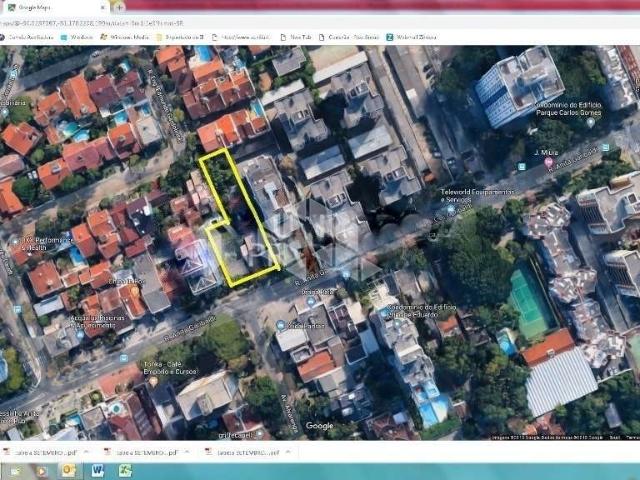Click the bus stop icon left of Acqualis Piscinas
Image resolution: width=640 pixels, height=480 pixels.
click(x=18, y=310)
